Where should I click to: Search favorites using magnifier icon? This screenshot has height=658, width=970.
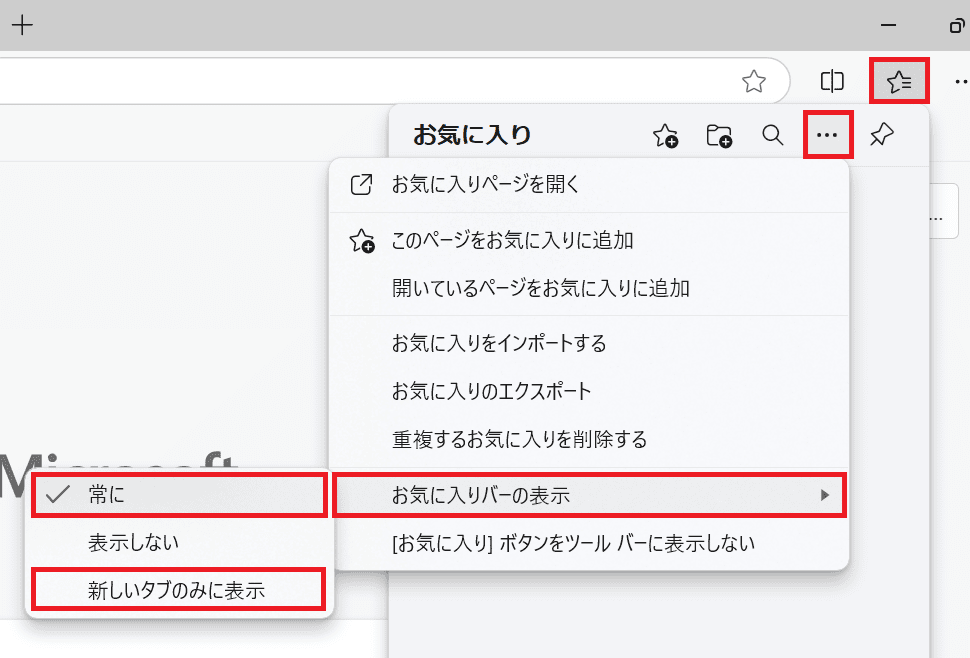tap(773, 135)
